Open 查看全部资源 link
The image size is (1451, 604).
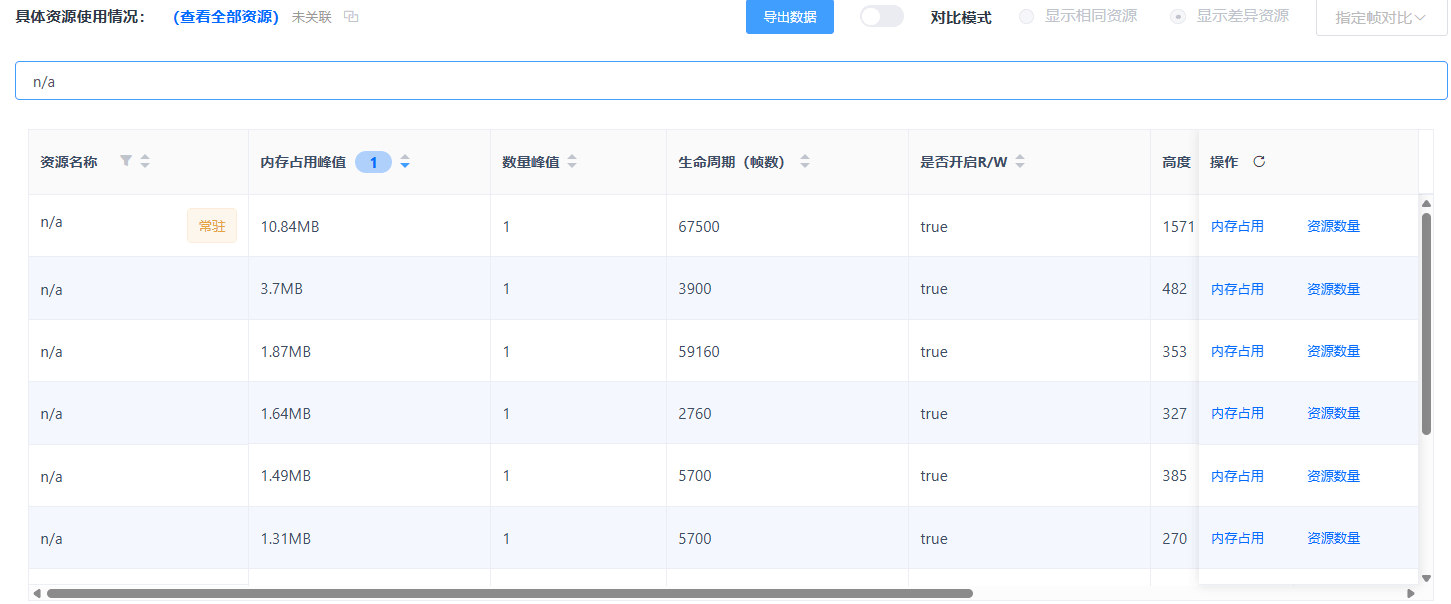coord(226,17)
